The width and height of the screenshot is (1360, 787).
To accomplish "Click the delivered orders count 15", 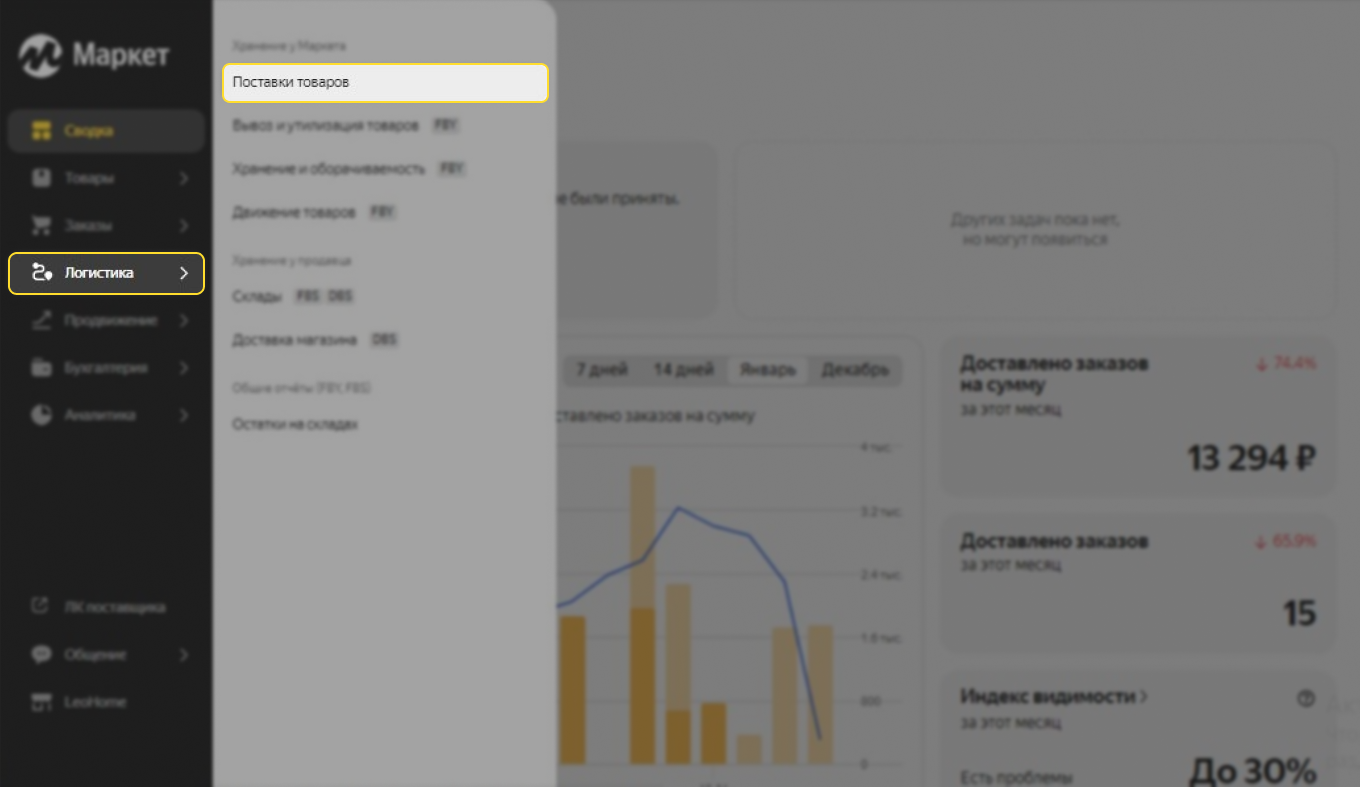I will (x=1299, y=613).
